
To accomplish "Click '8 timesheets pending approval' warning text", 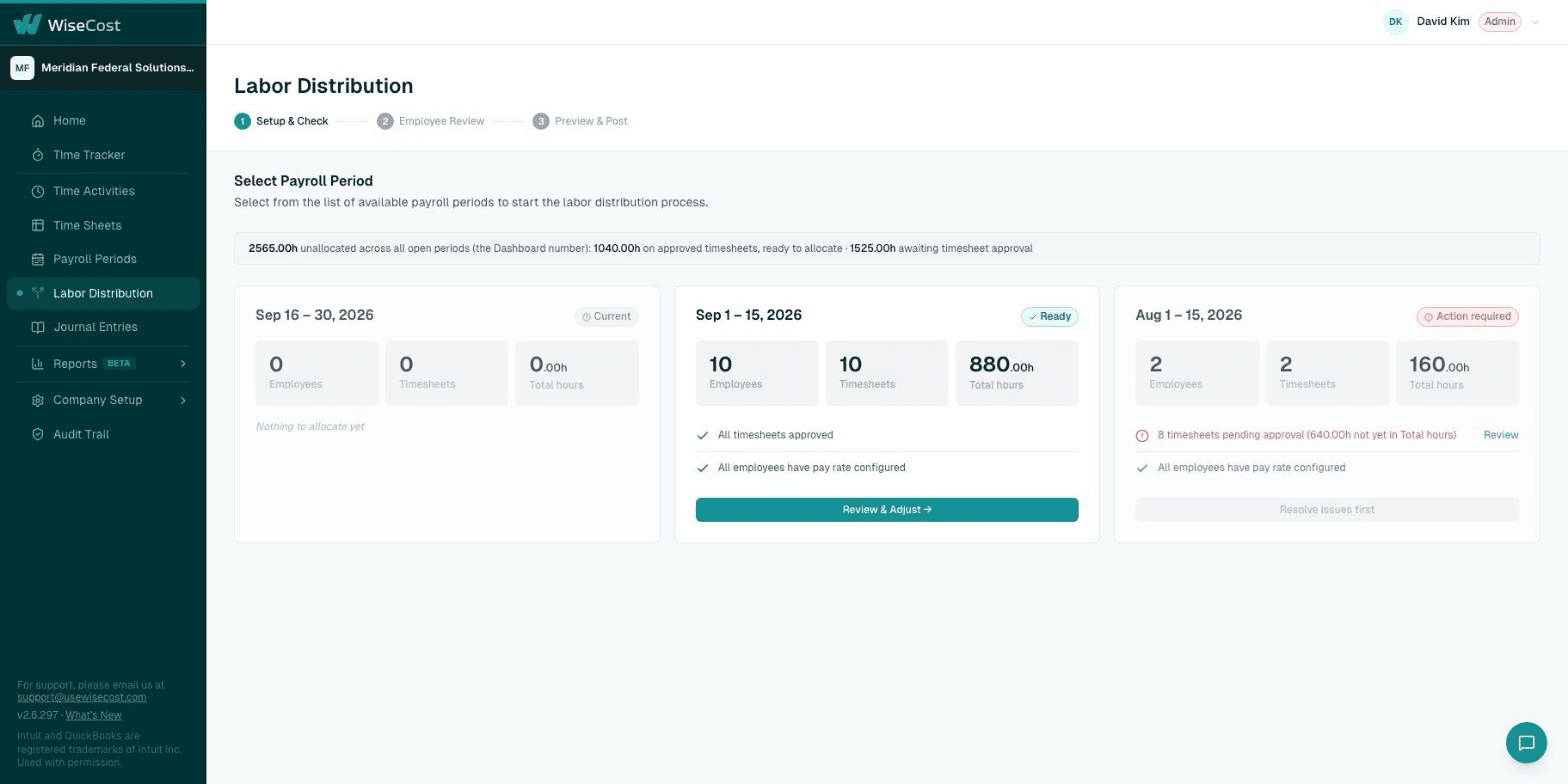I will coord(1306,435).
